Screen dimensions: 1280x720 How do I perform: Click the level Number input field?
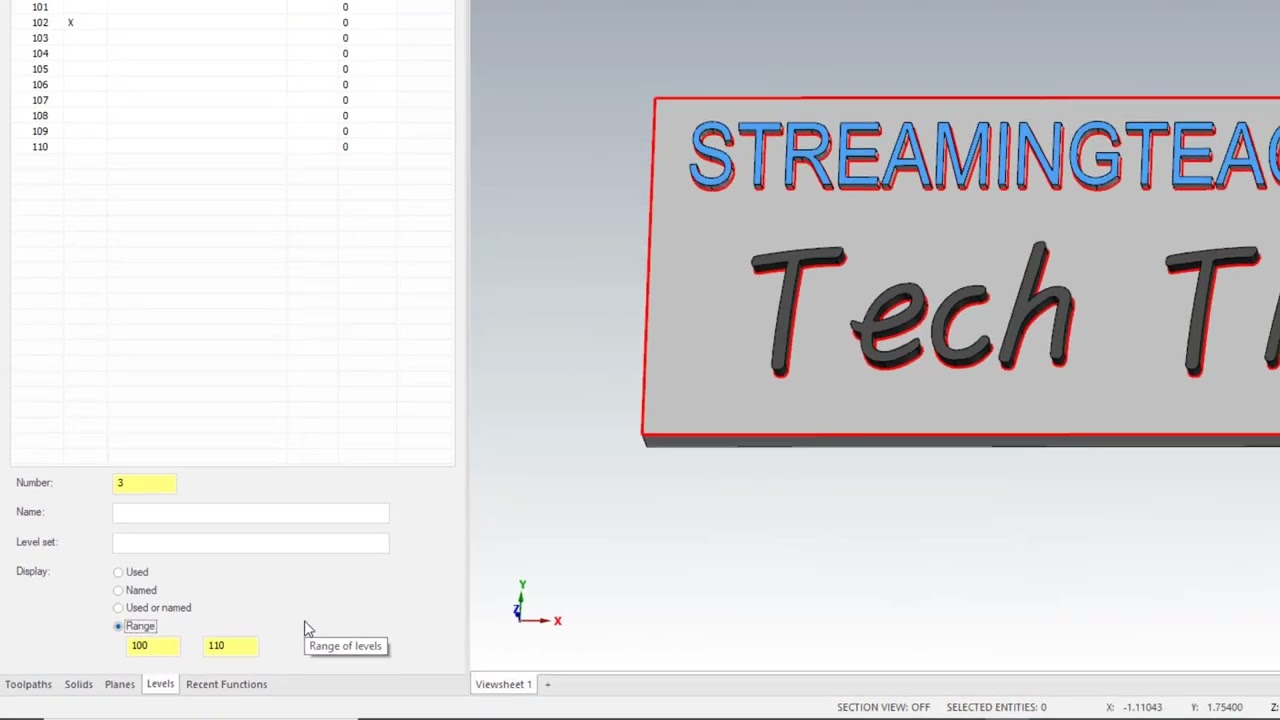[145, 484]
